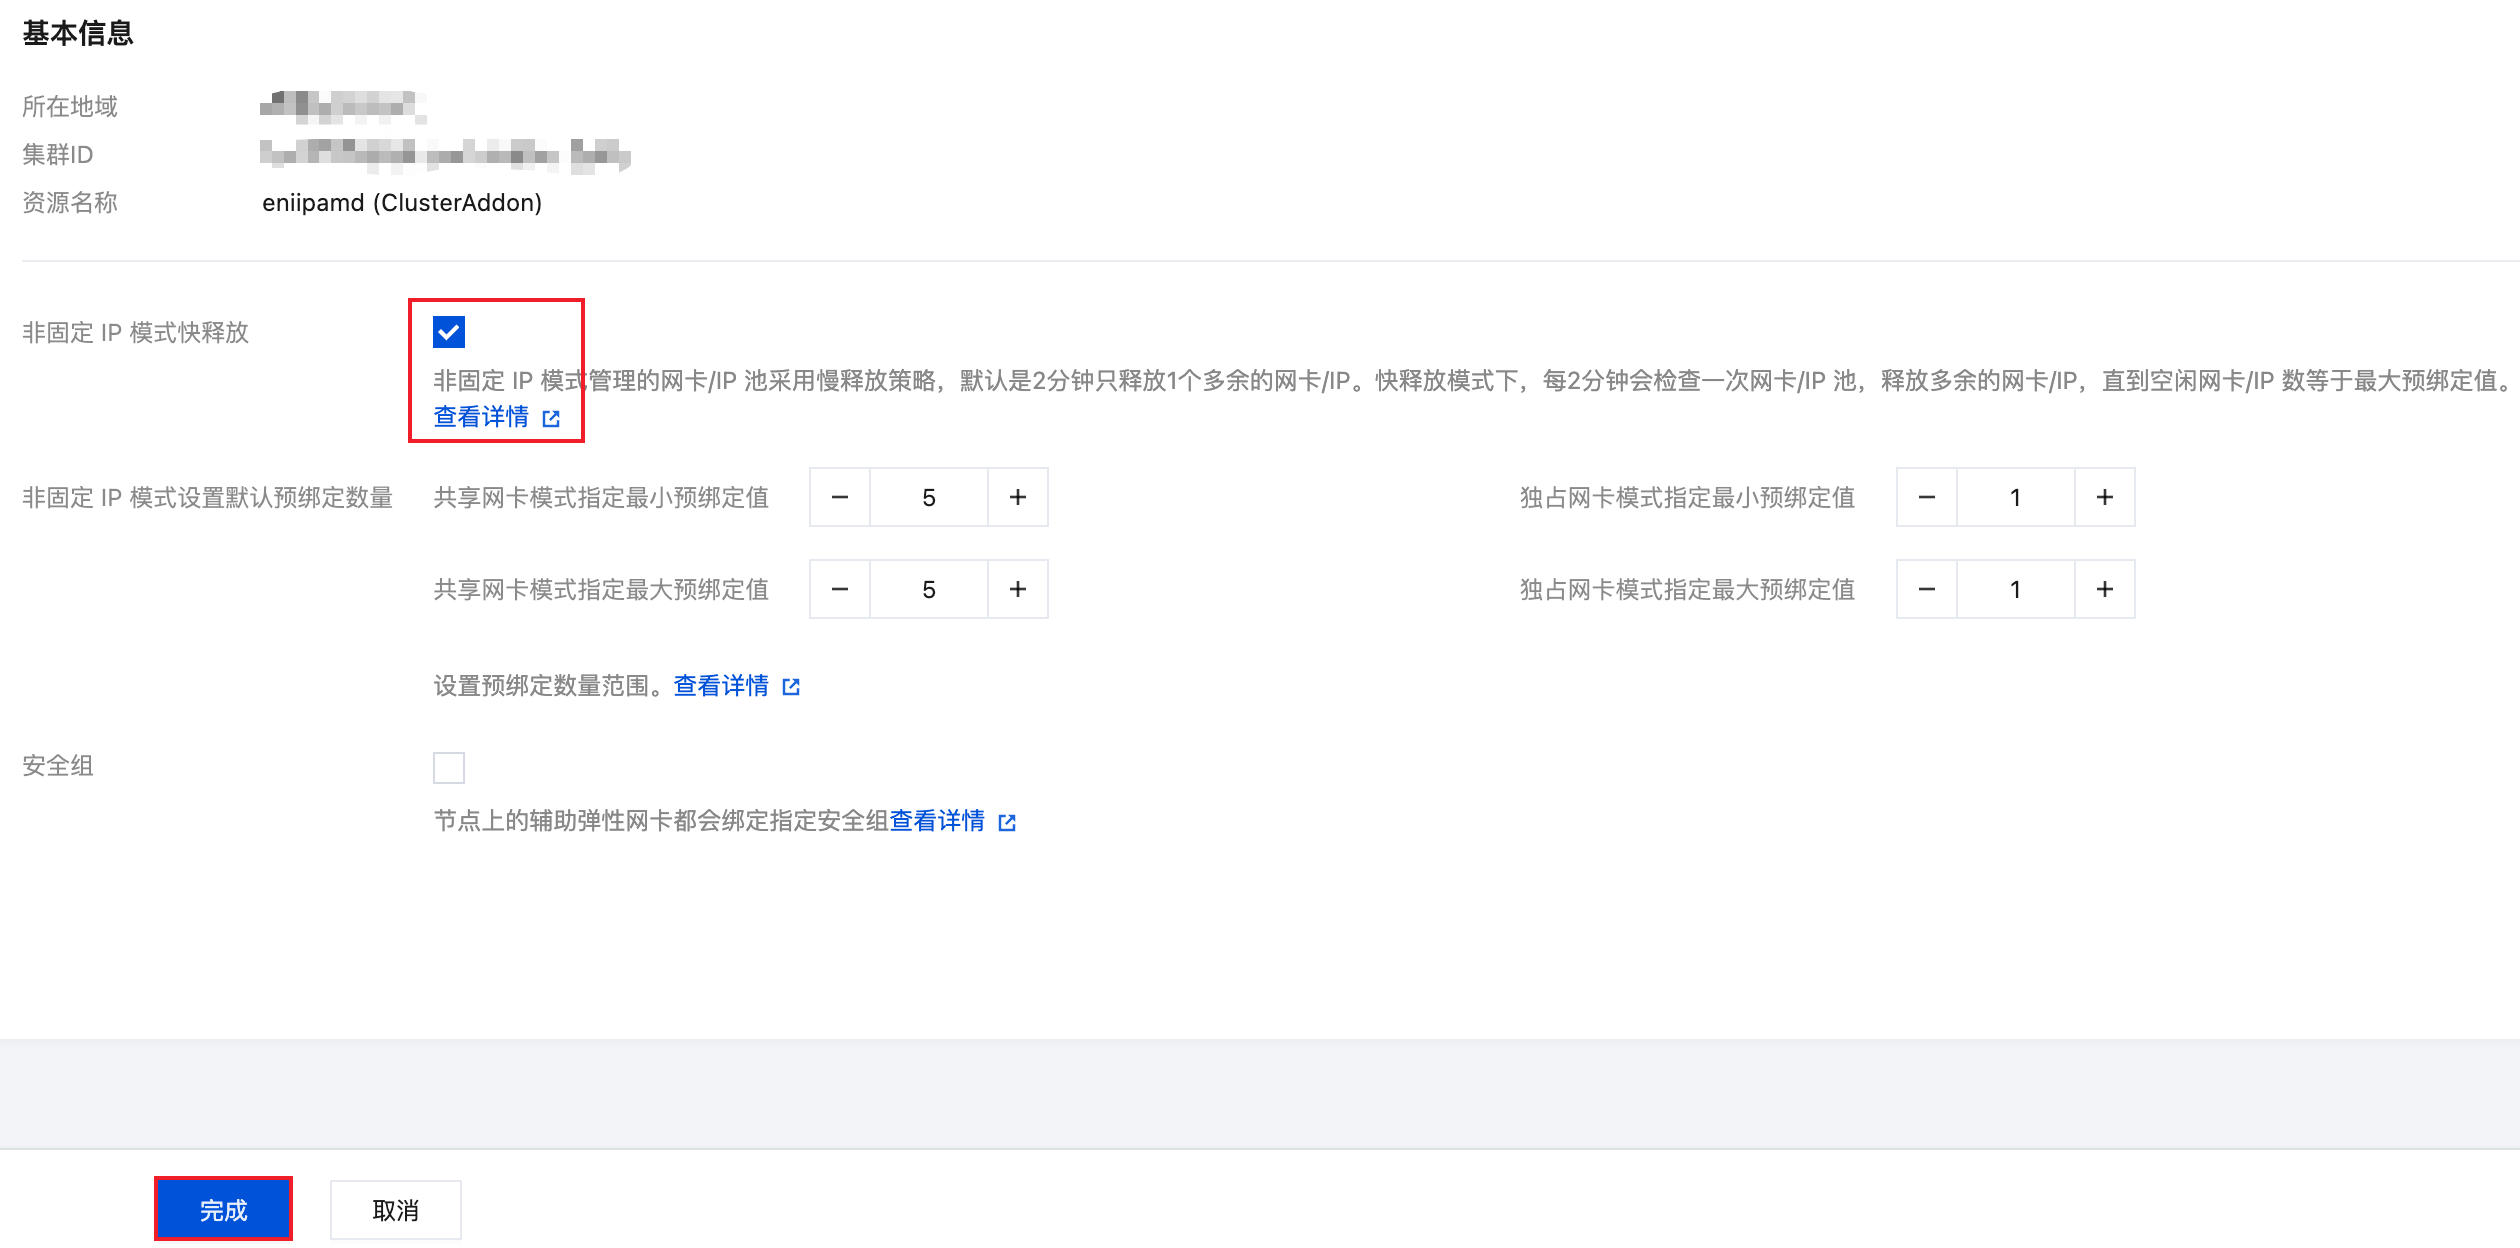
Task: Click the 非固定 IP 模式设置默认预绑定数量 label
Action: point(208,497)
